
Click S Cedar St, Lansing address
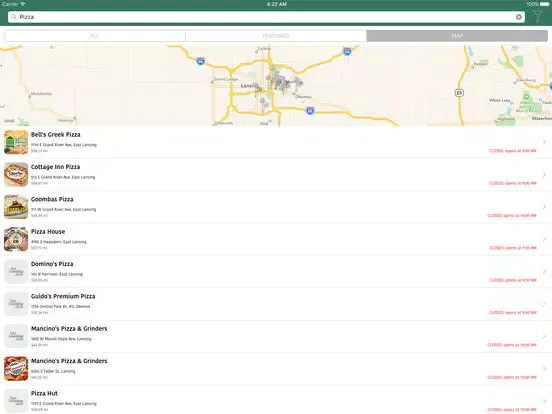53,371
